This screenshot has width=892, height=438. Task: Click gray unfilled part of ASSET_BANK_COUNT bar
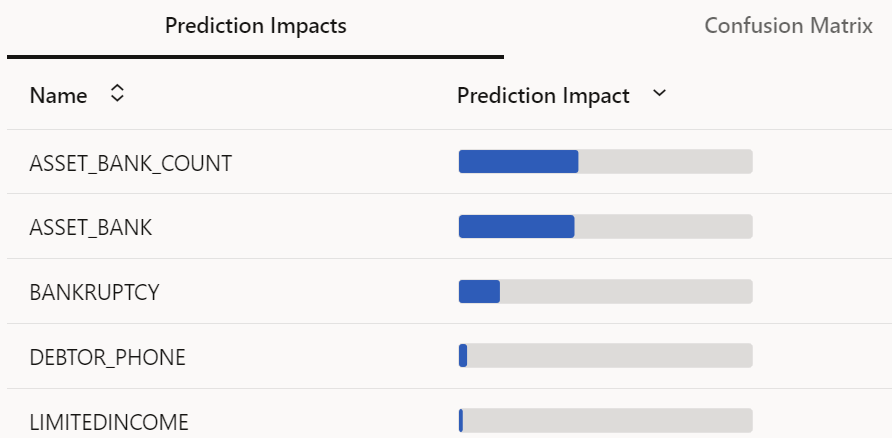(665, 162)
